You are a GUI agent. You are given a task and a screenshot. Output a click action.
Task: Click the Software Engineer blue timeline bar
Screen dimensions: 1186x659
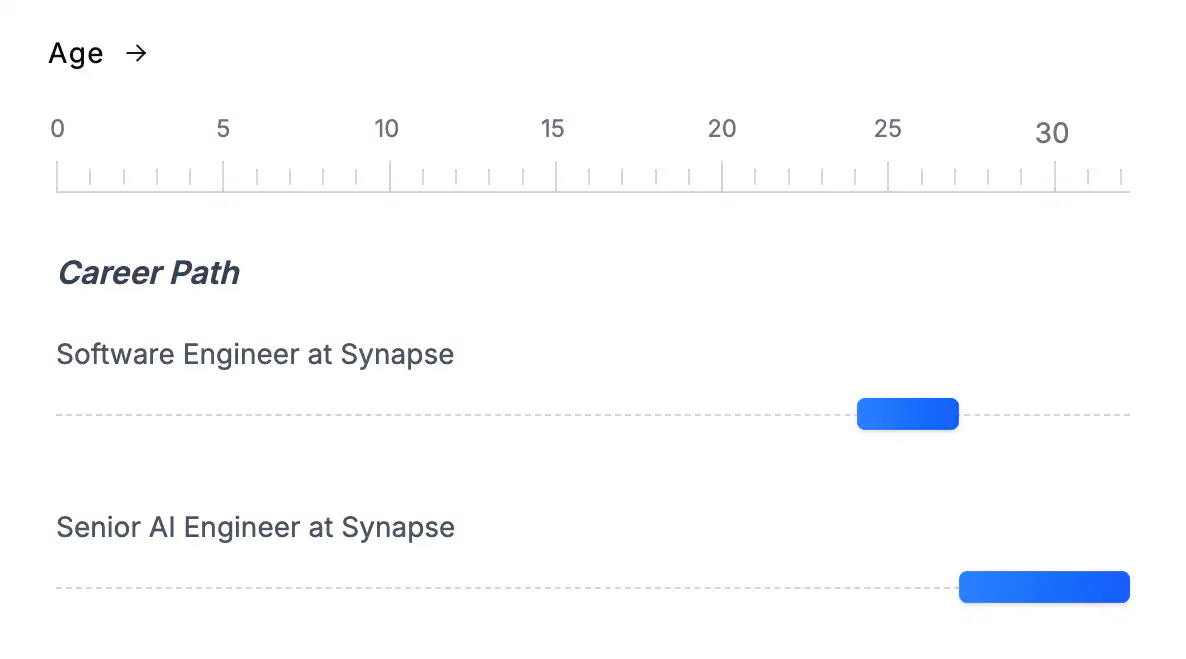pyautogui.click(x=908, y=414)
